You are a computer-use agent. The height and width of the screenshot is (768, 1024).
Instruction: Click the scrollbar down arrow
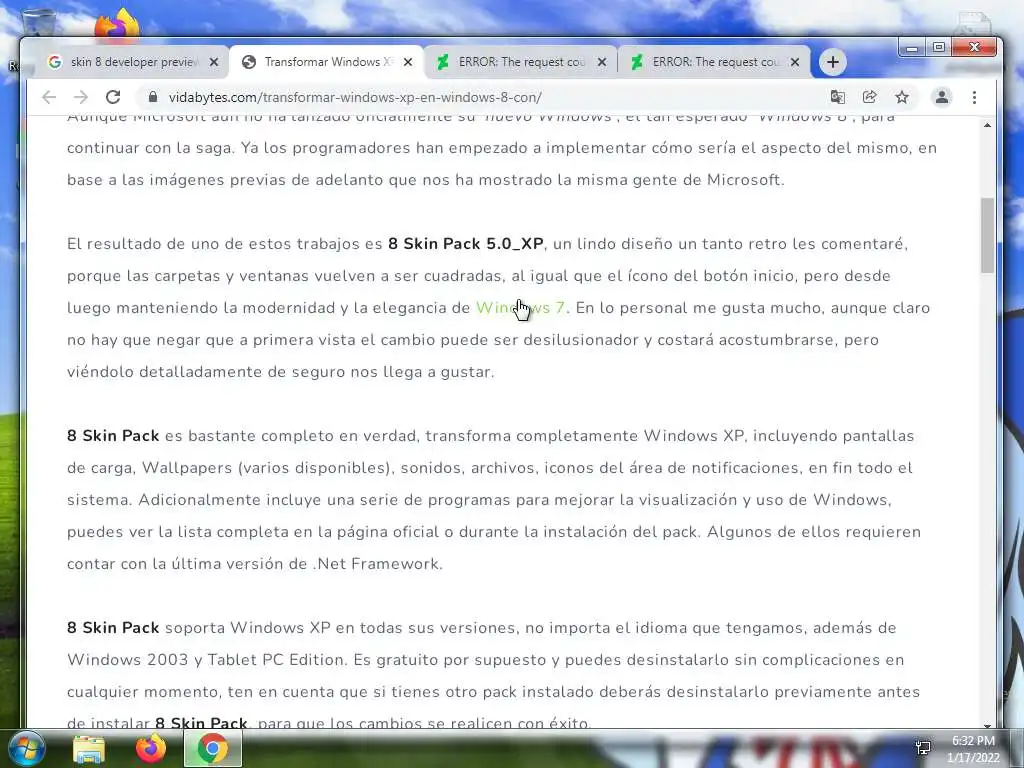point(987,724)
